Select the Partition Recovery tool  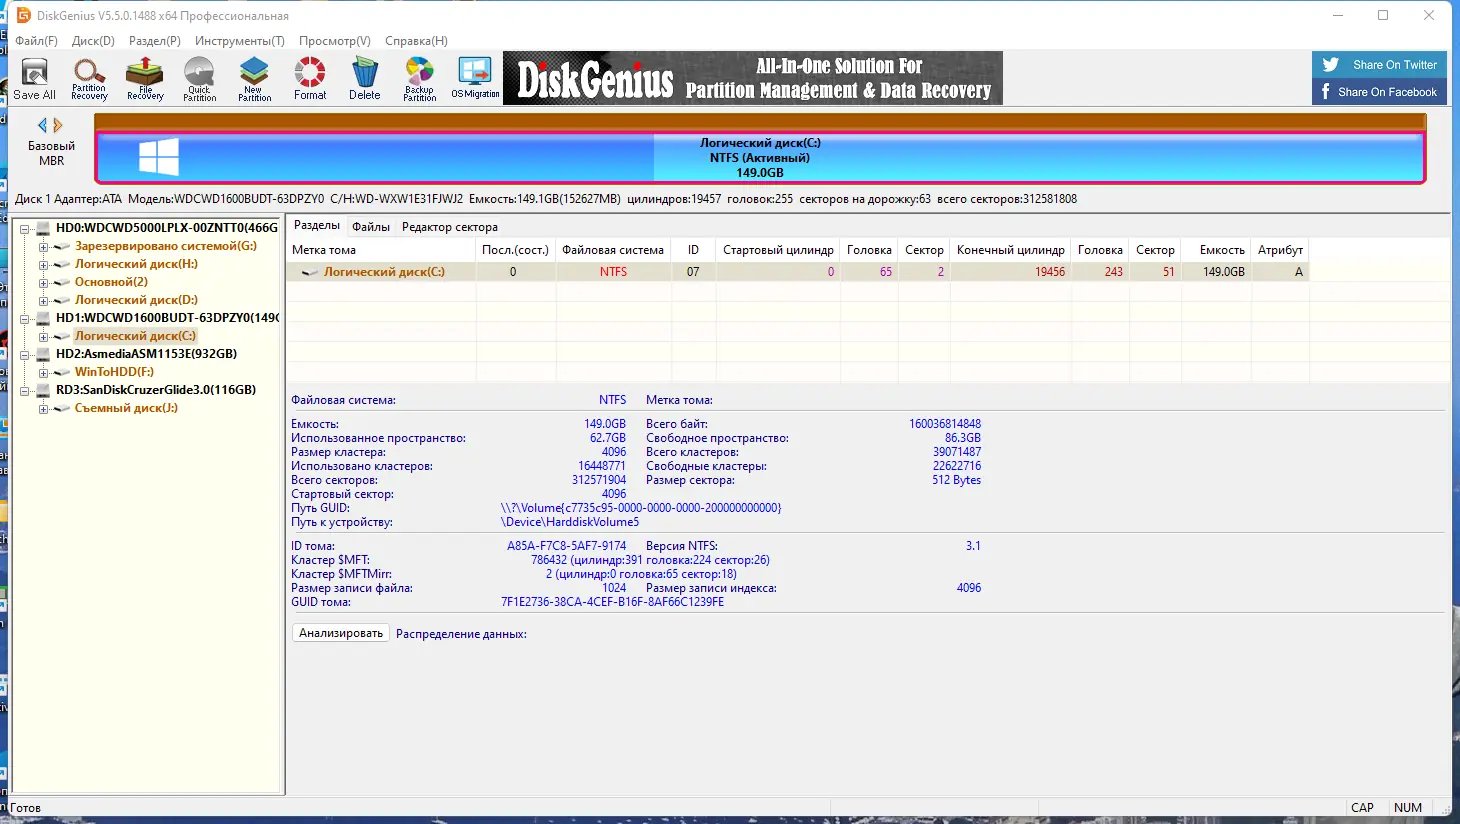pos(88,78)
